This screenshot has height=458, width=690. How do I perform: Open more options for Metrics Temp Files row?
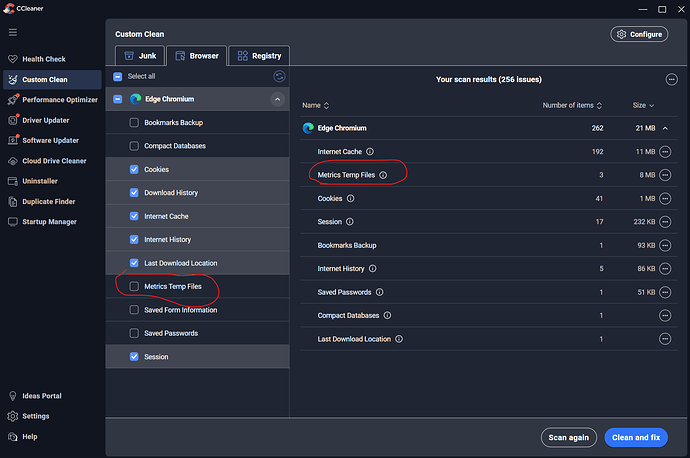tap(665, 175)
